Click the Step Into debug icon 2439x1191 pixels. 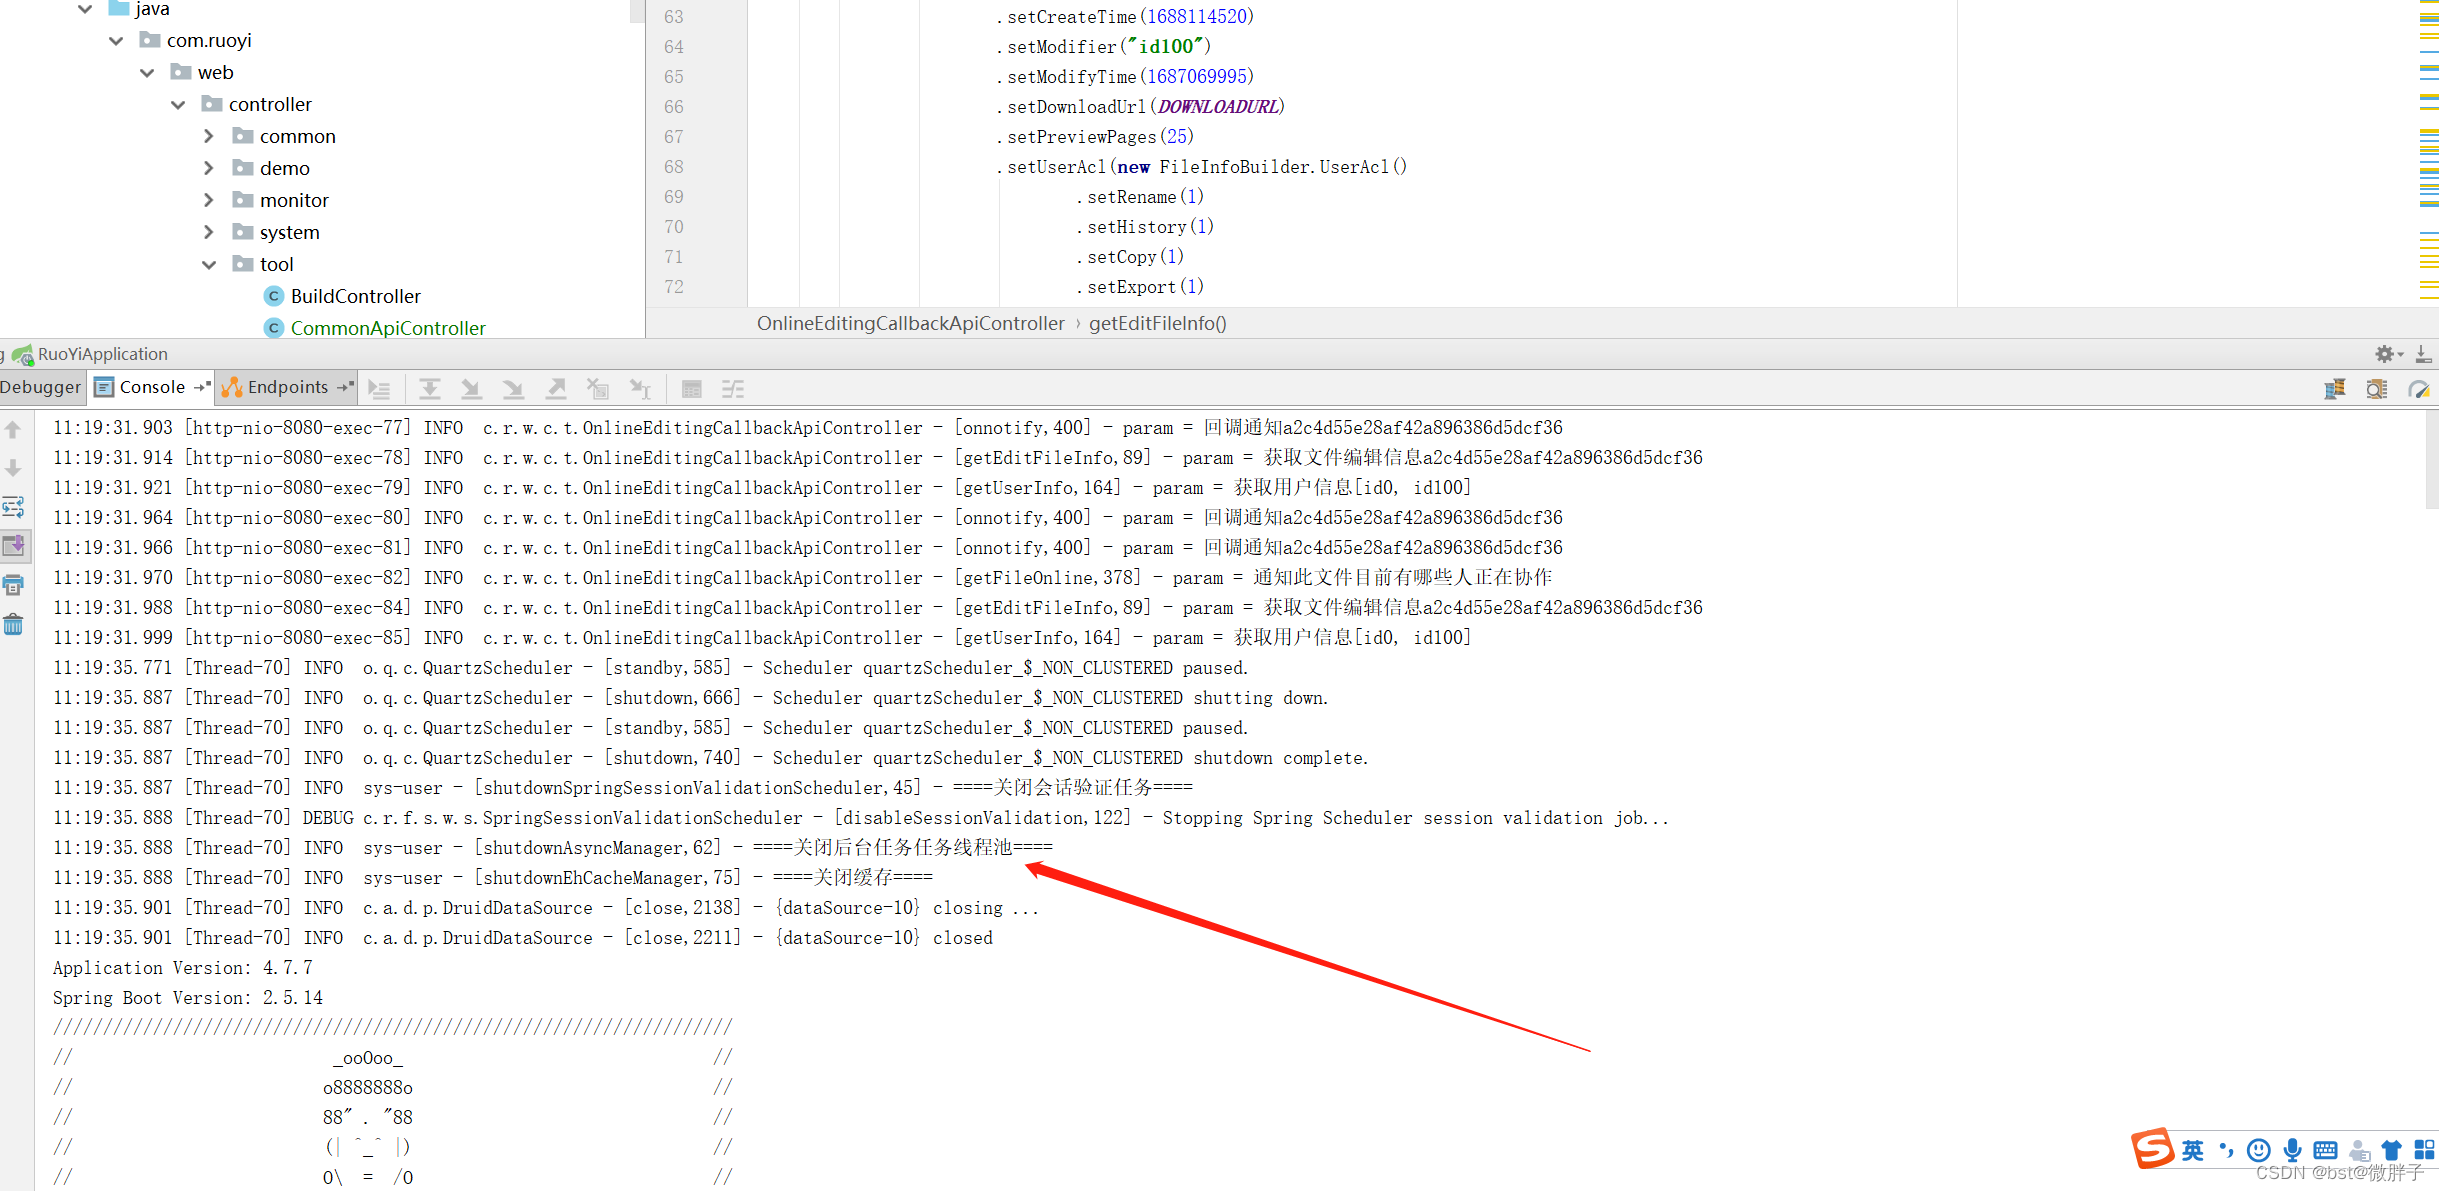click(471, 389)
